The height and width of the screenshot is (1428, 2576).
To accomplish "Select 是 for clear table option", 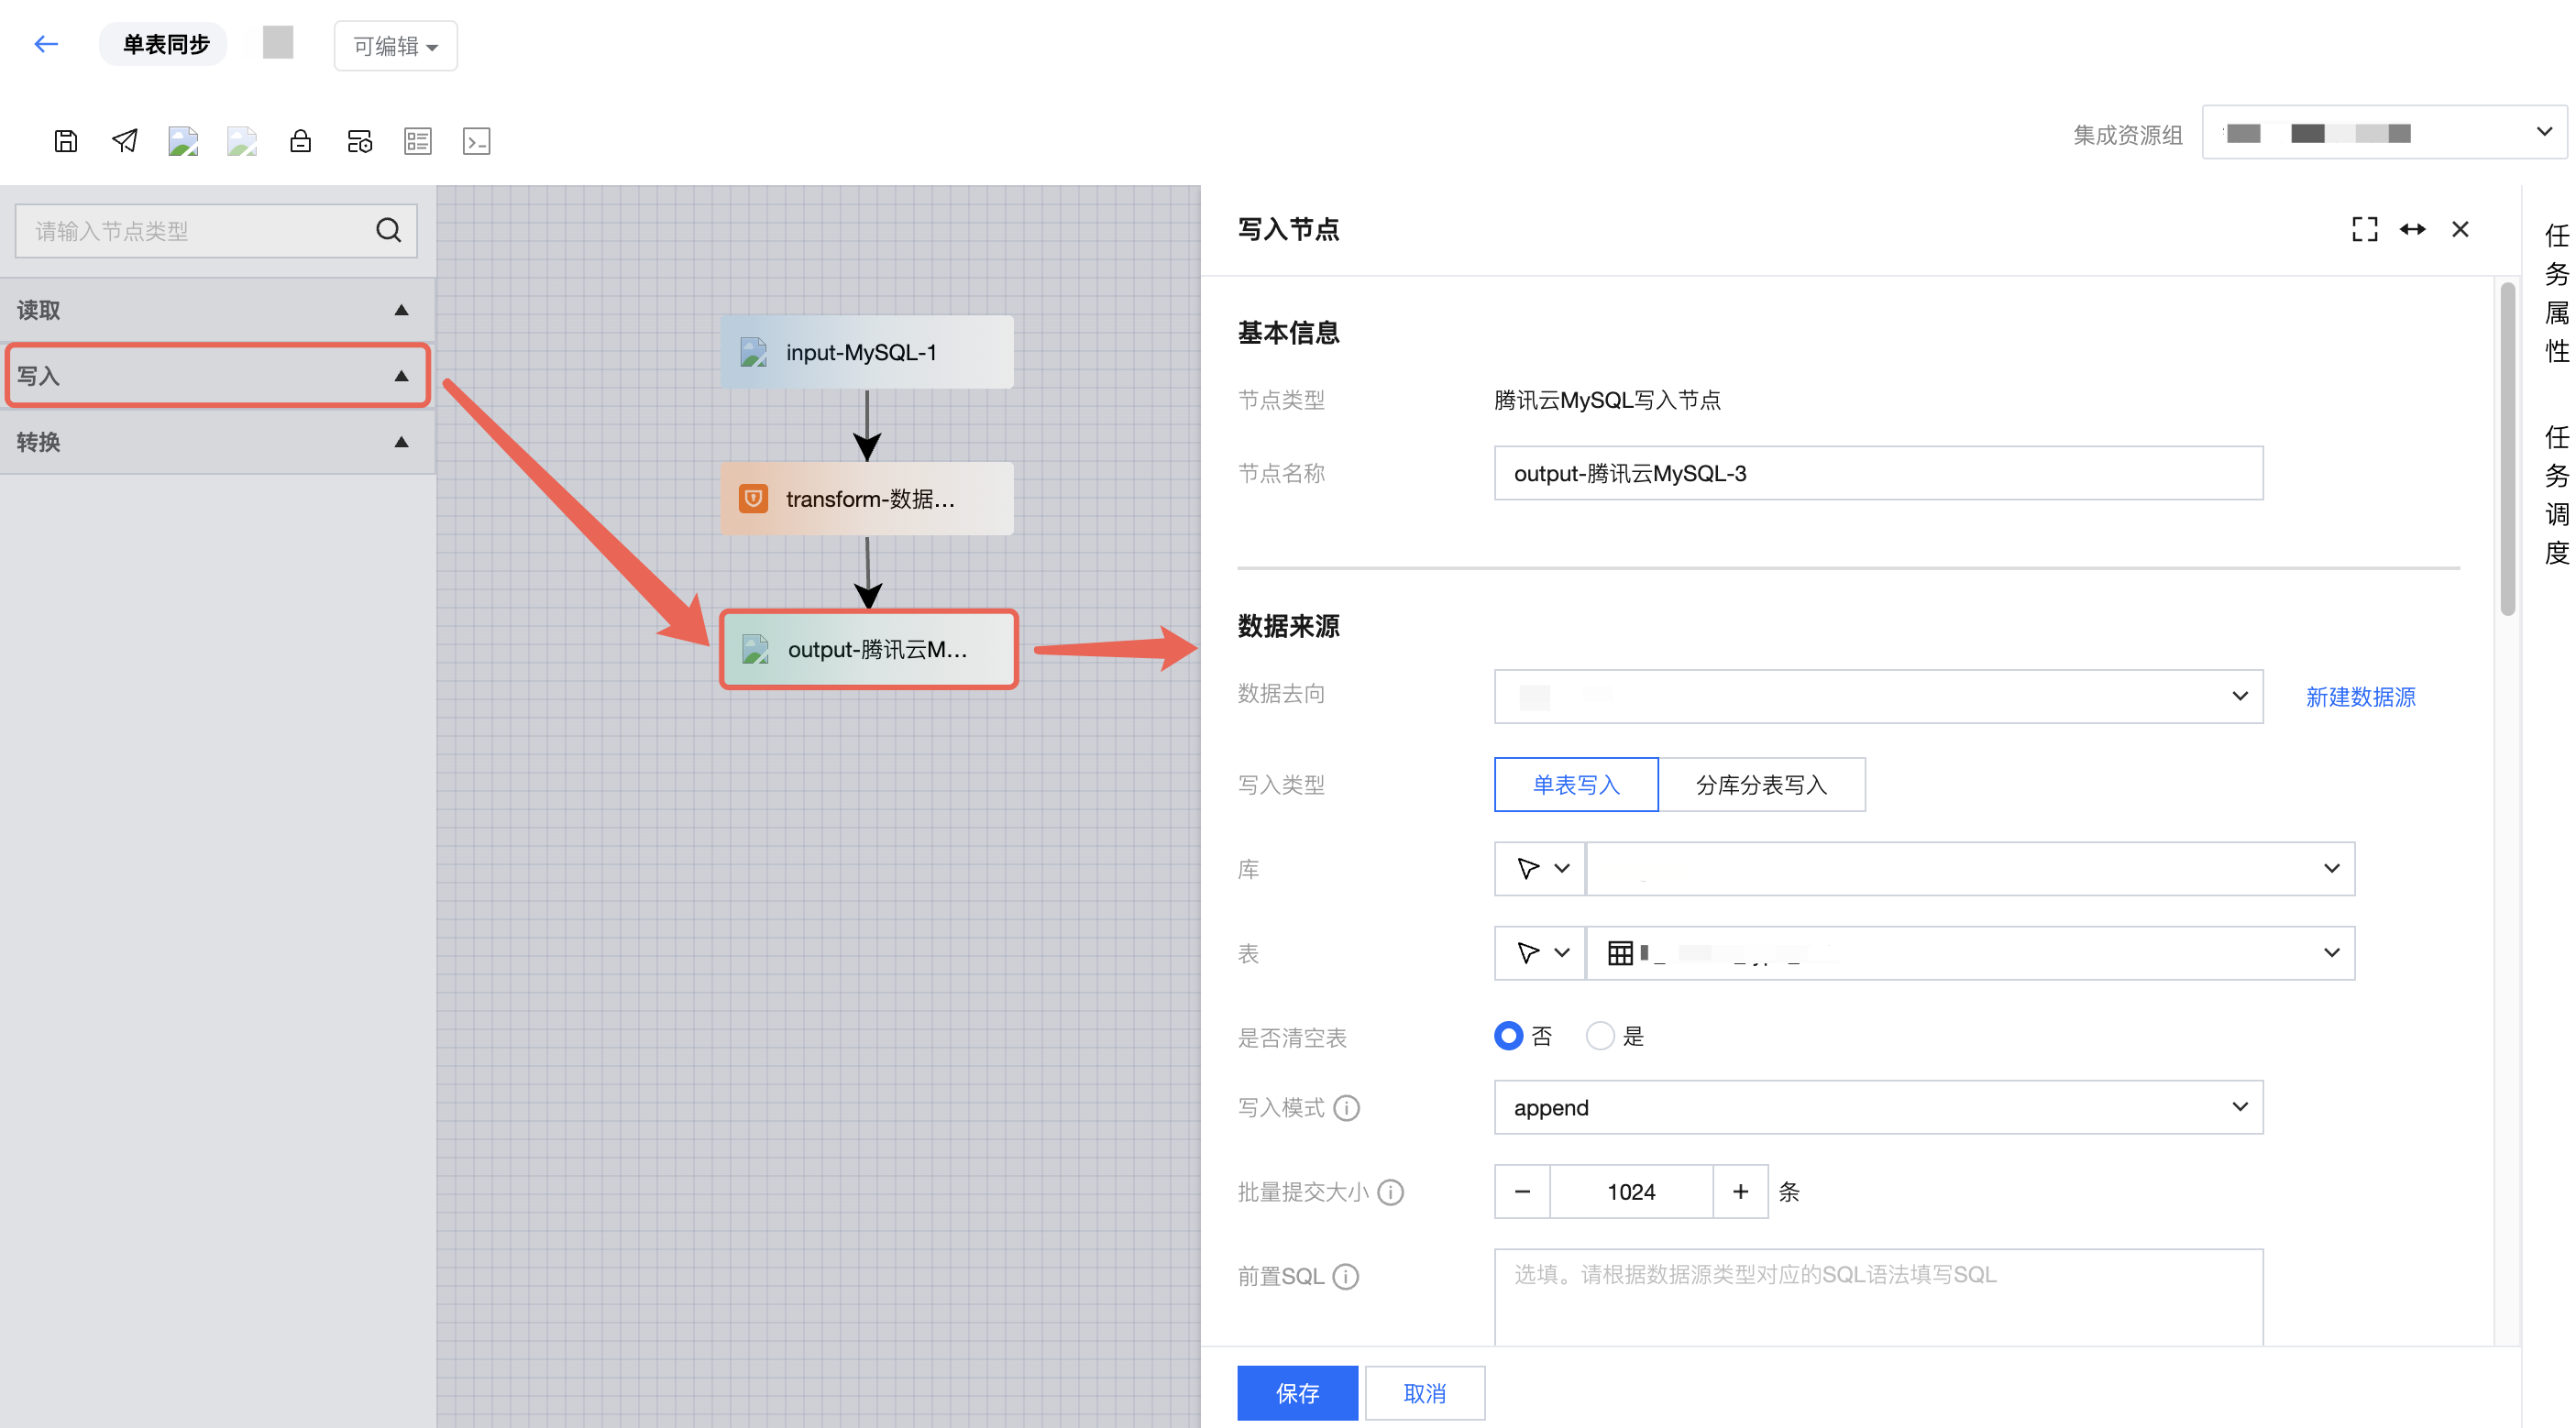I will point(1600,1036).
